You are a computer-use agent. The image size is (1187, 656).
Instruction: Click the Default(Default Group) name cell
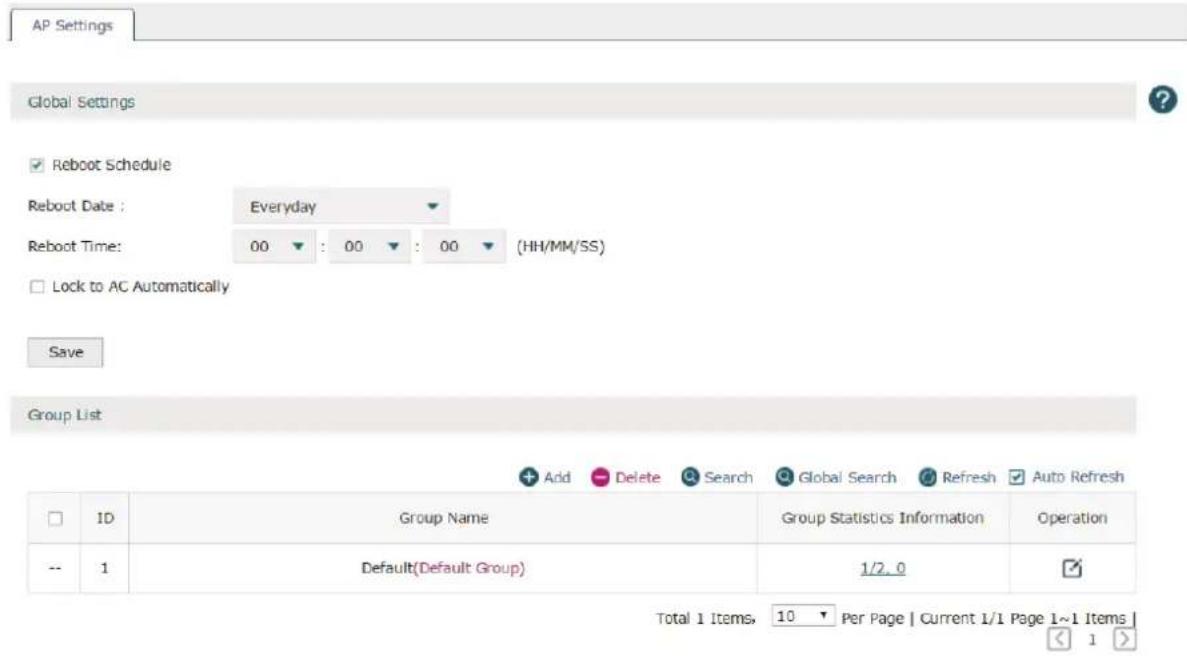(443, 568)
